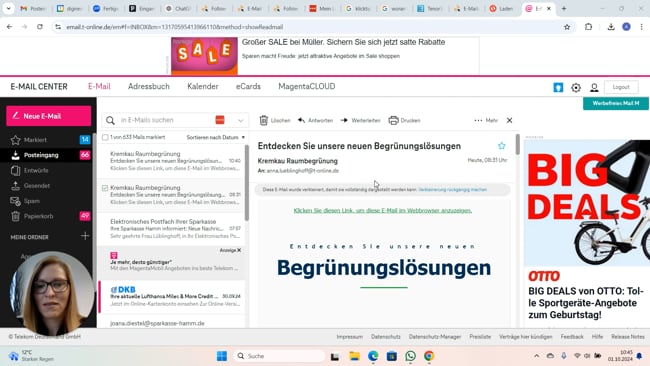Close the opened email view
This screenshot has height=366, width=650.
[509, 120]
